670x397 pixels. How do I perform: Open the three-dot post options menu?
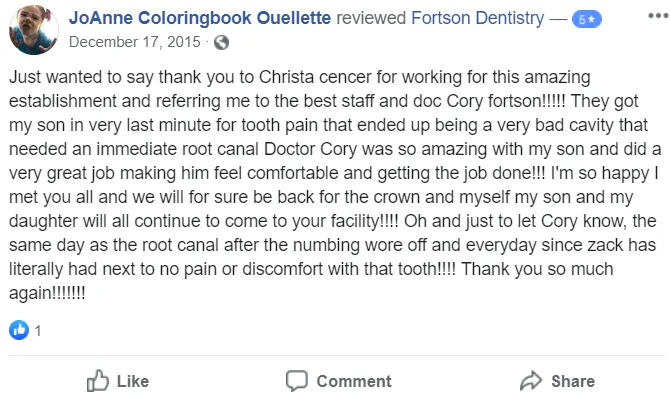click(x=658, y=16)
